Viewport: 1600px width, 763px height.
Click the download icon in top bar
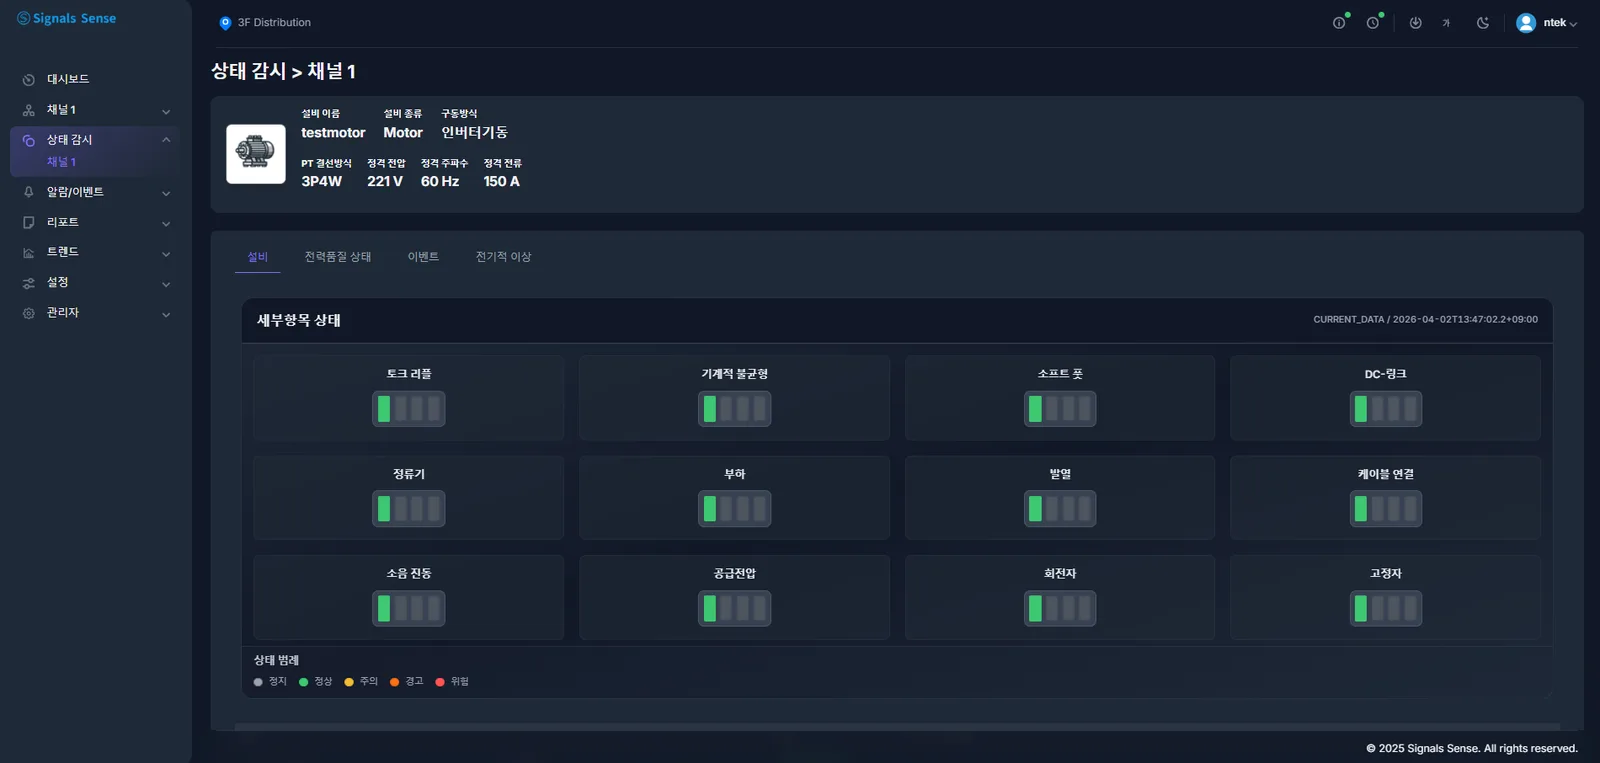point(1415,23)
